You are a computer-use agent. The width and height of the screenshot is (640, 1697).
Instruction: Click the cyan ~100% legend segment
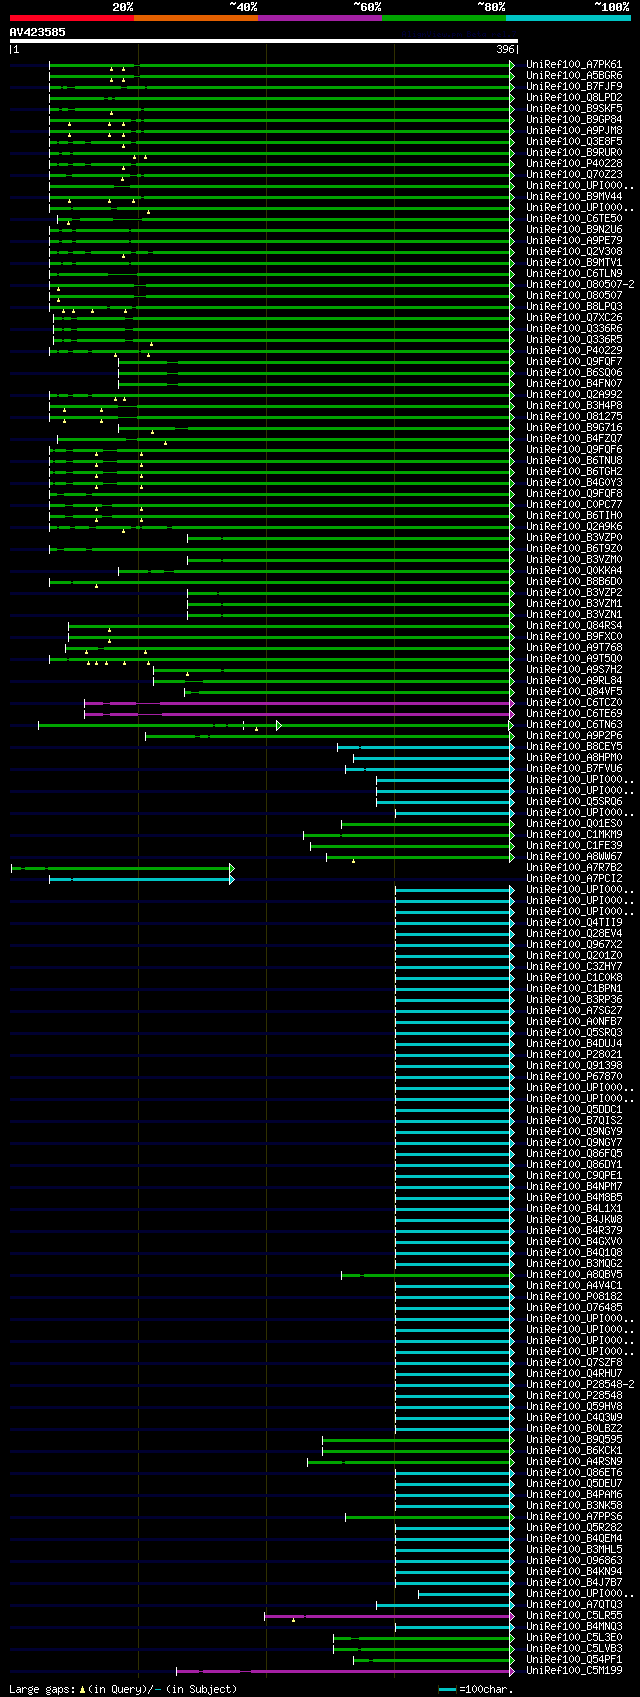tap(568, 18)
